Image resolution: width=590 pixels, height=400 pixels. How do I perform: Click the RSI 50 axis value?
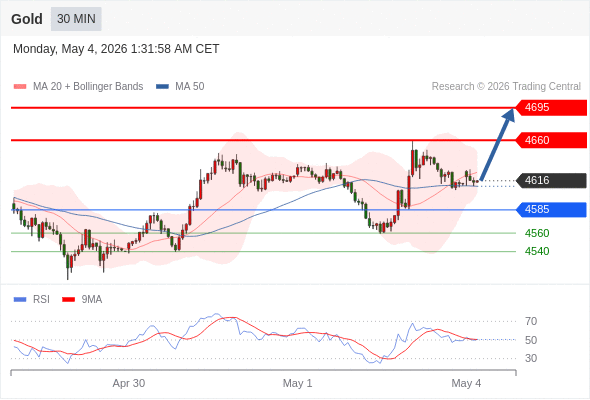click(531, 340)
